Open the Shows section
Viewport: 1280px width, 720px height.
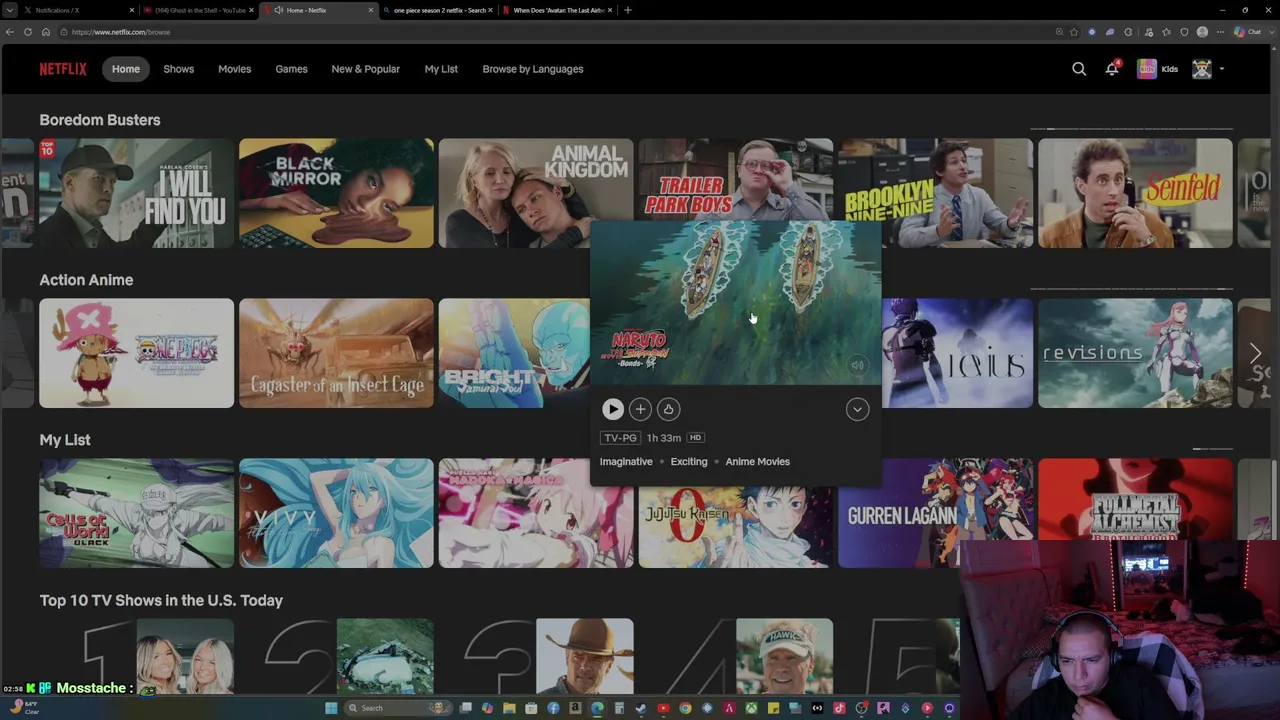click(179, 69)
